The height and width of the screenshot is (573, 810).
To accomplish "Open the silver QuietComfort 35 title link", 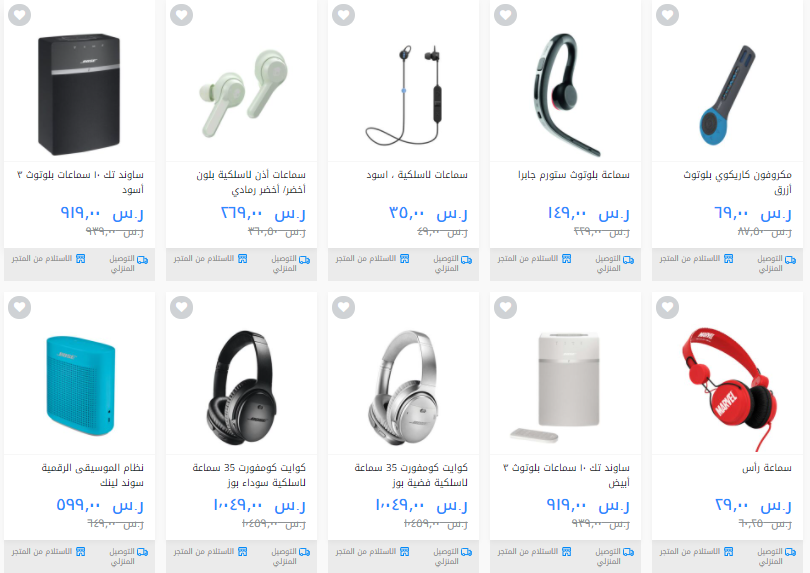I will 411,475.
